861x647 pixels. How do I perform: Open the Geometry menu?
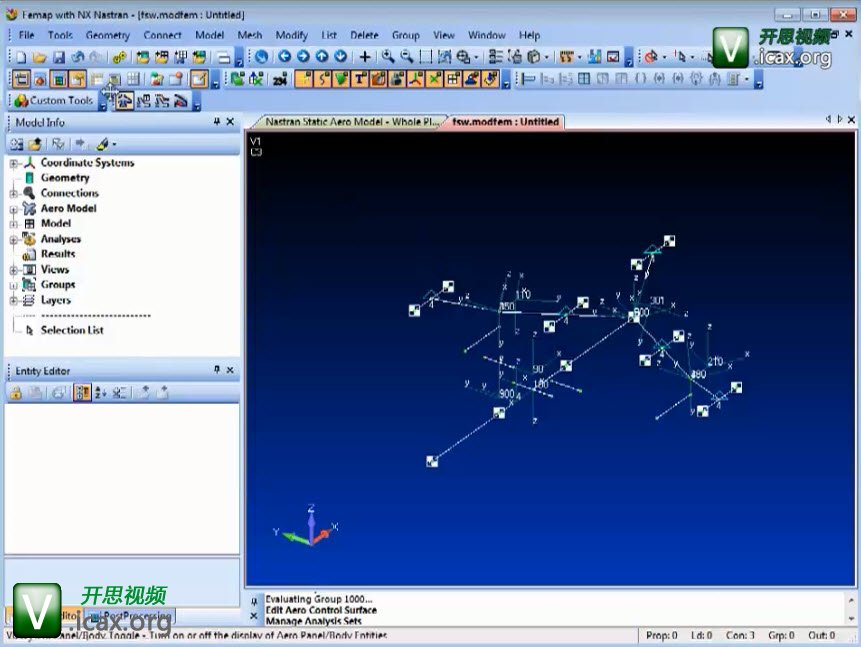pyautogui.click(x=107, y=35)
